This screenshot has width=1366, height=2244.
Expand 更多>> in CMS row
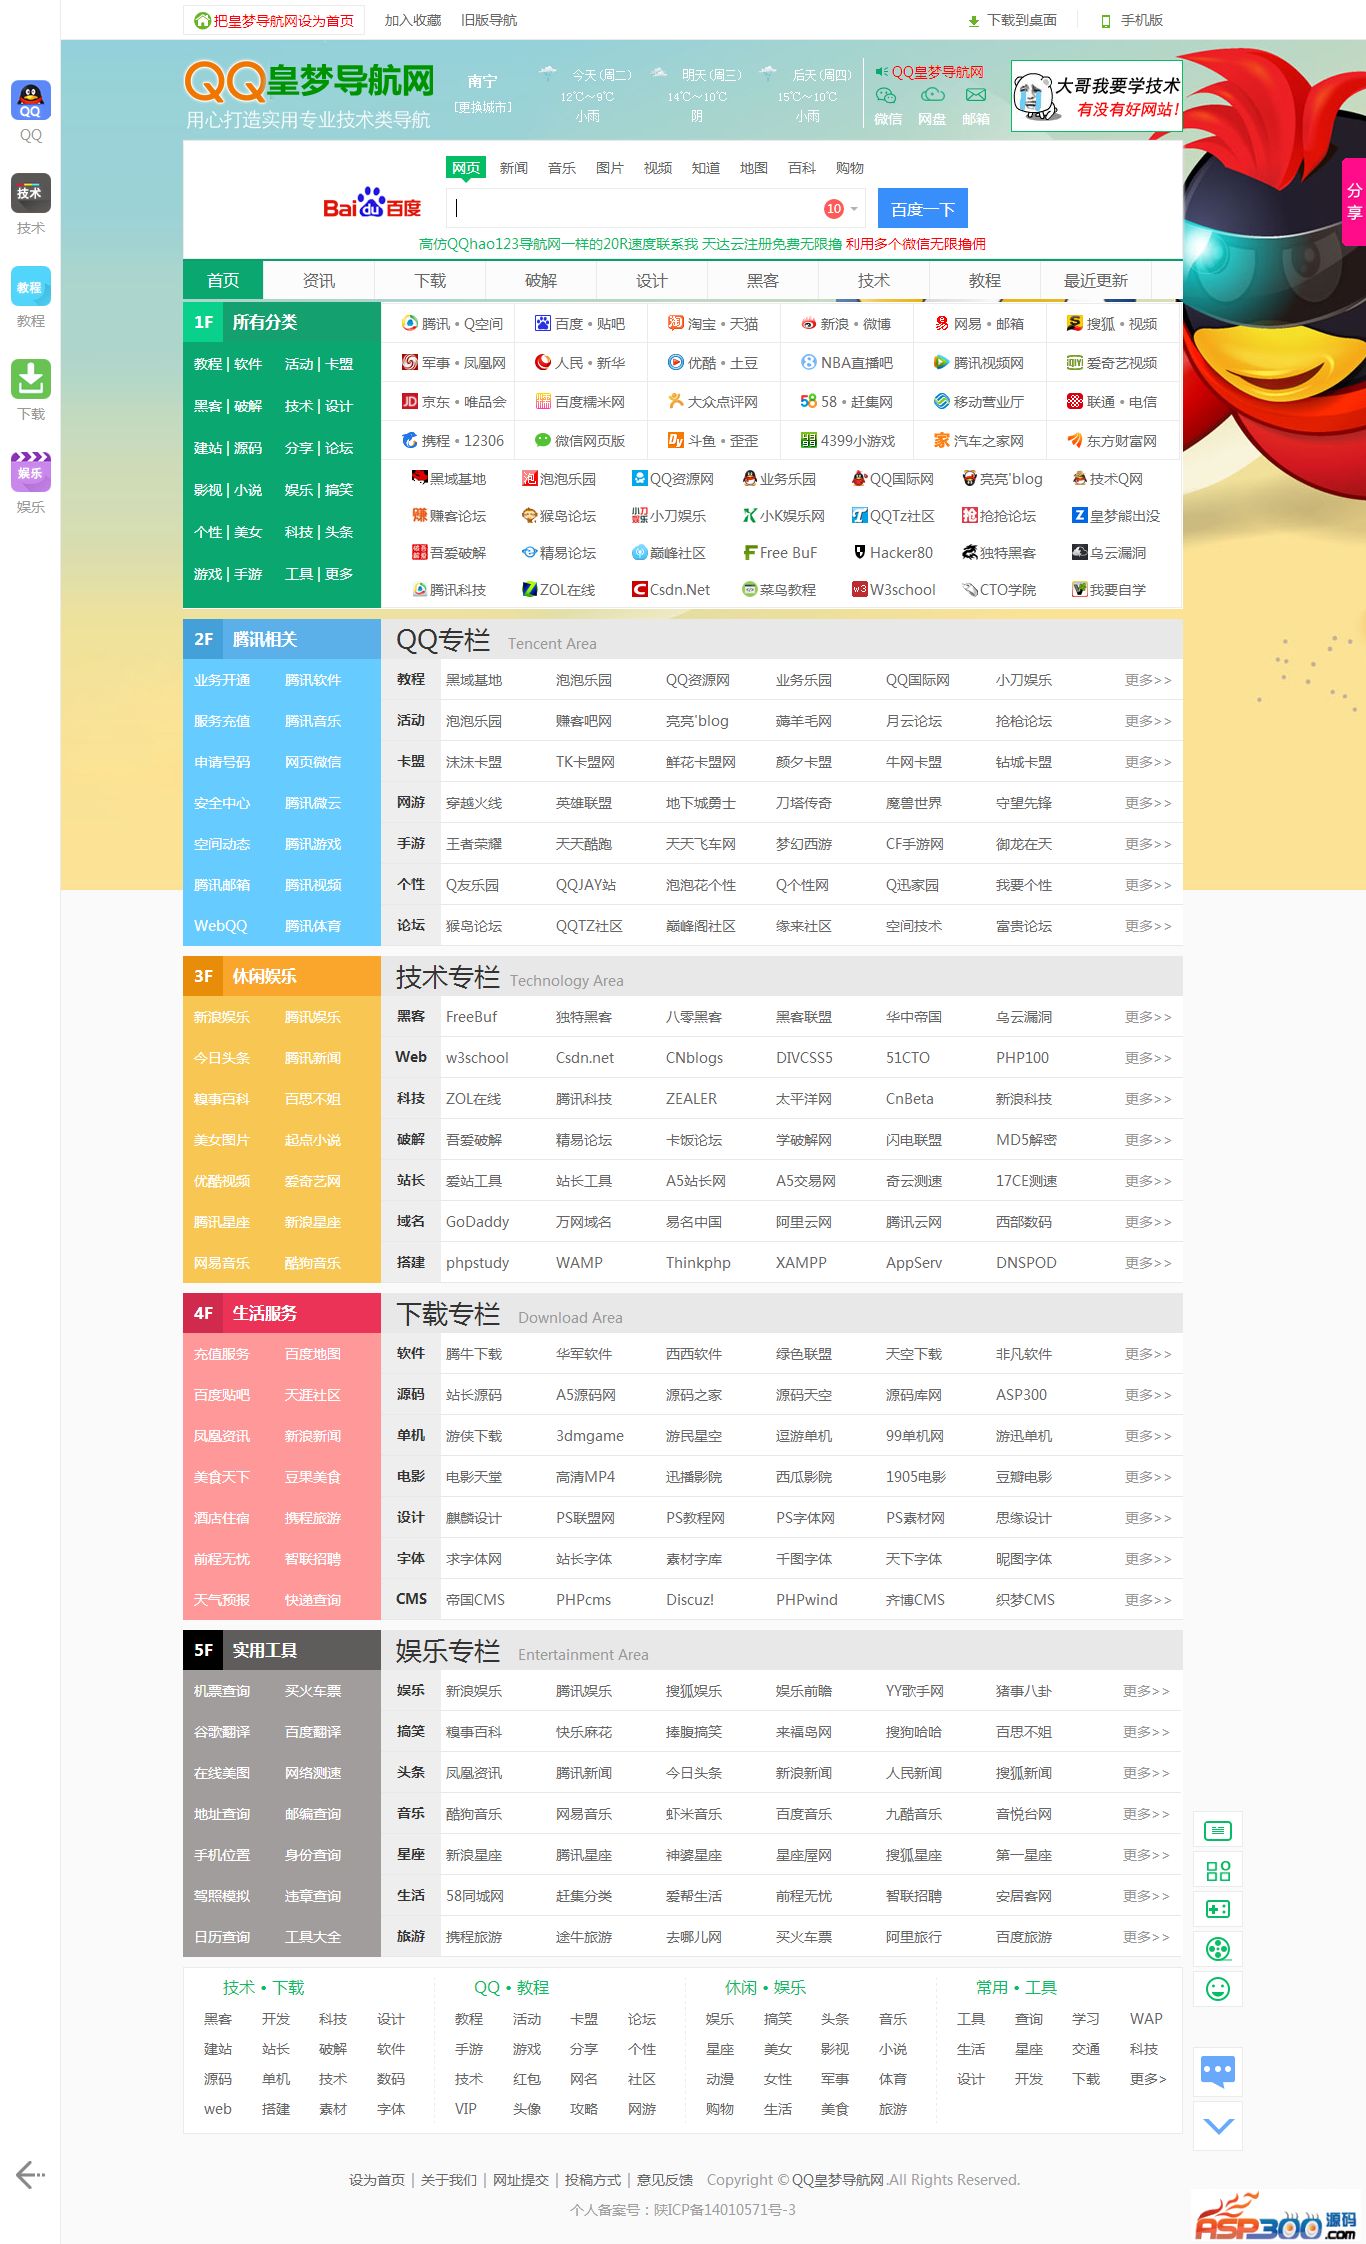click(x=1147, y=1600)
